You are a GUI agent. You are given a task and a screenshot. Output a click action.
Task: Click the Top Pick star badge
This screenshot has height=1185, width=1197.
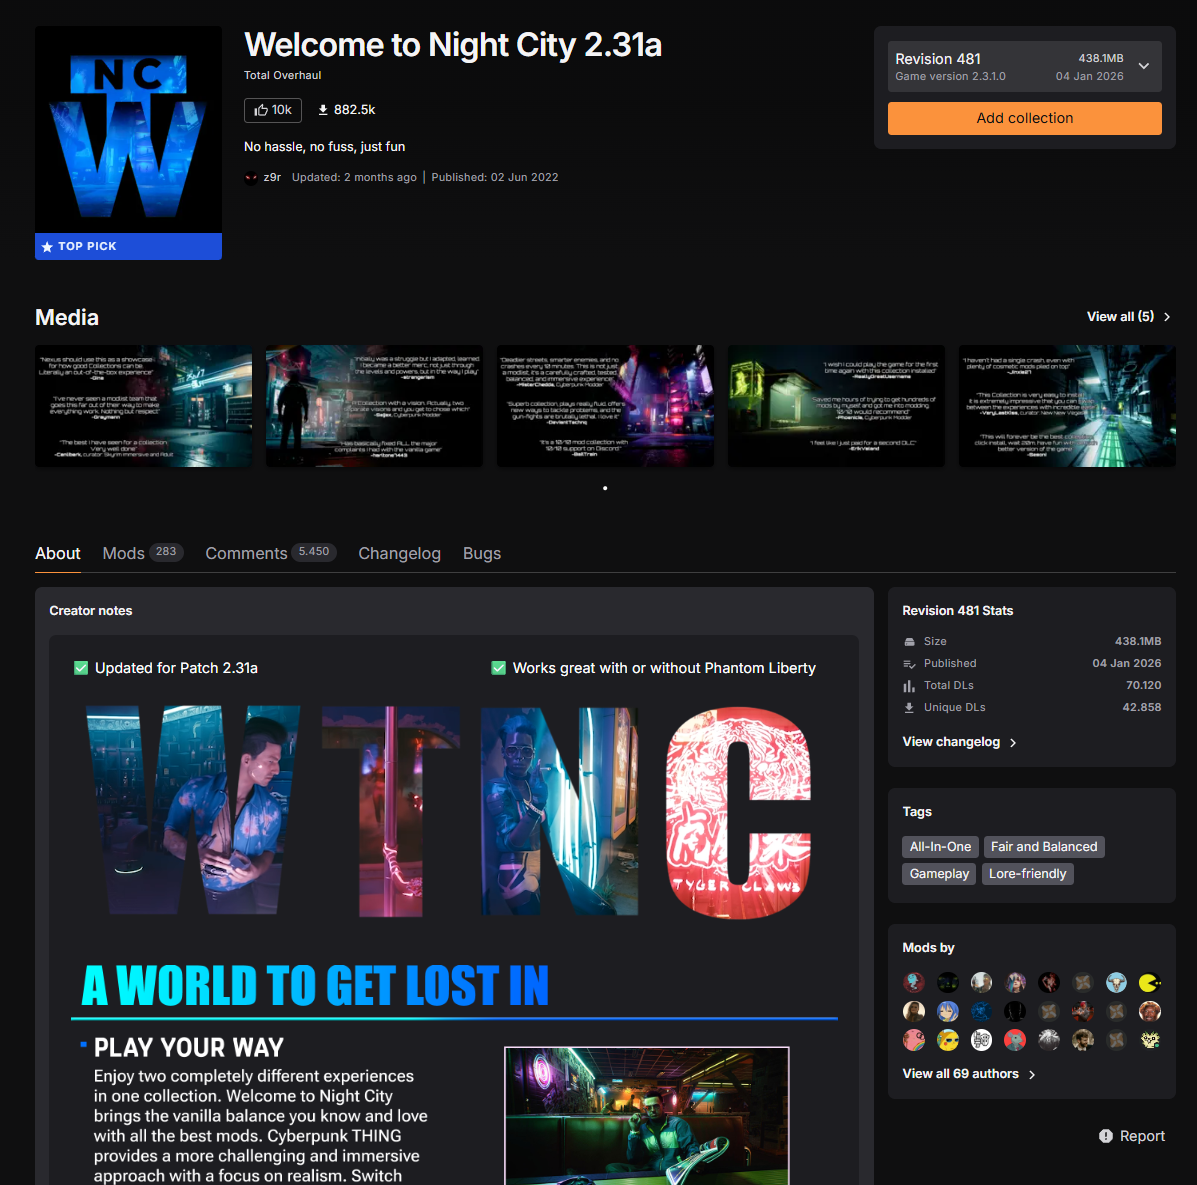(47, 247)
